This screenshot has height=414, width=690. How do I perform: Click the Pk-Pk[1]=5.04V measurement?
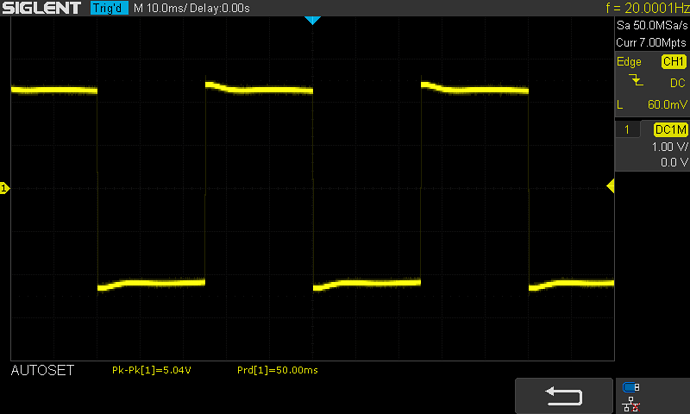[x=154, y=371]
